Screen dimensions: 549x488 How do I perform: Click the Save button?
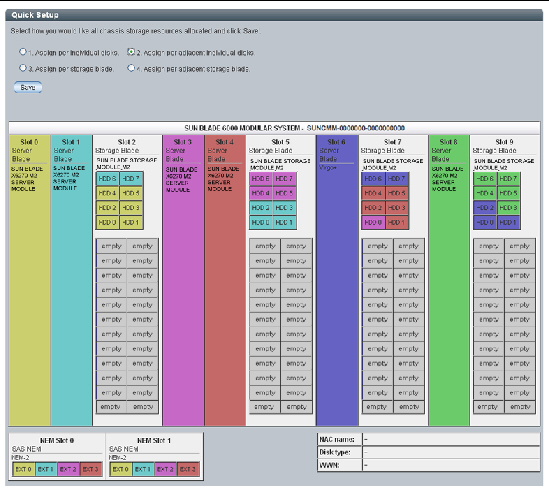tap(28, 87)
